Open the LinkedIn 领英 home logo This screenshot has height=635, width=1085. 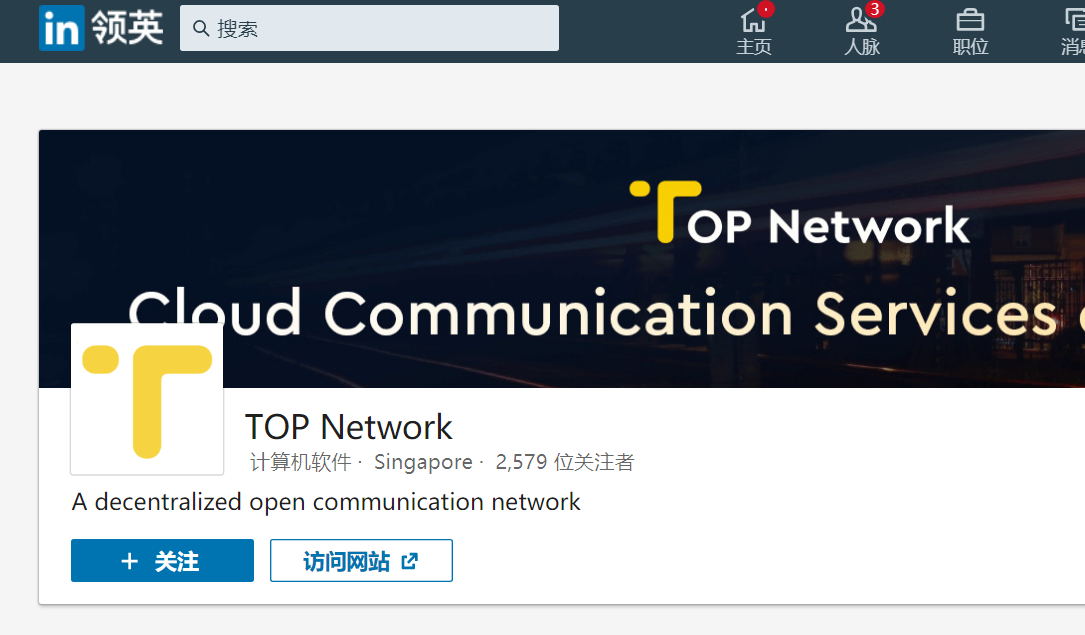[x=101, y=28]
